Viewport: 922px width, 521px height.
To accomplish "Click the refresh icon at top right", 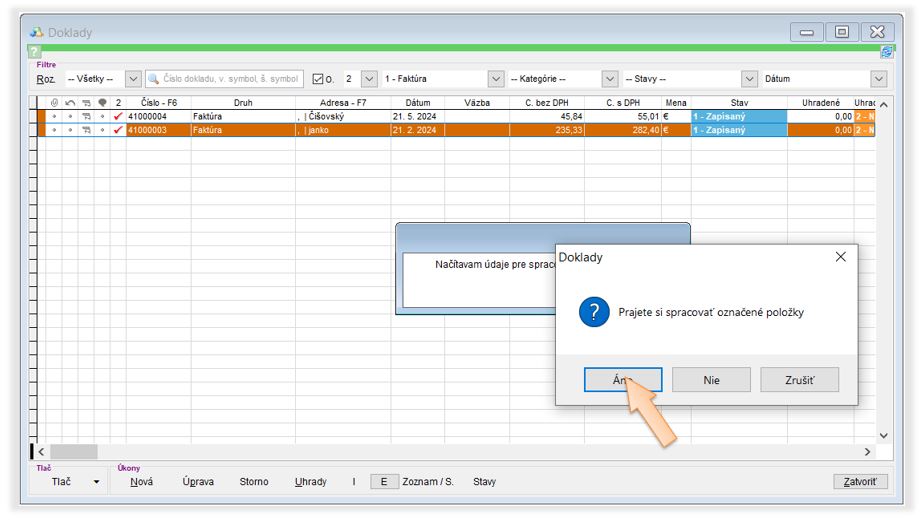I will (x=886, y=52).
